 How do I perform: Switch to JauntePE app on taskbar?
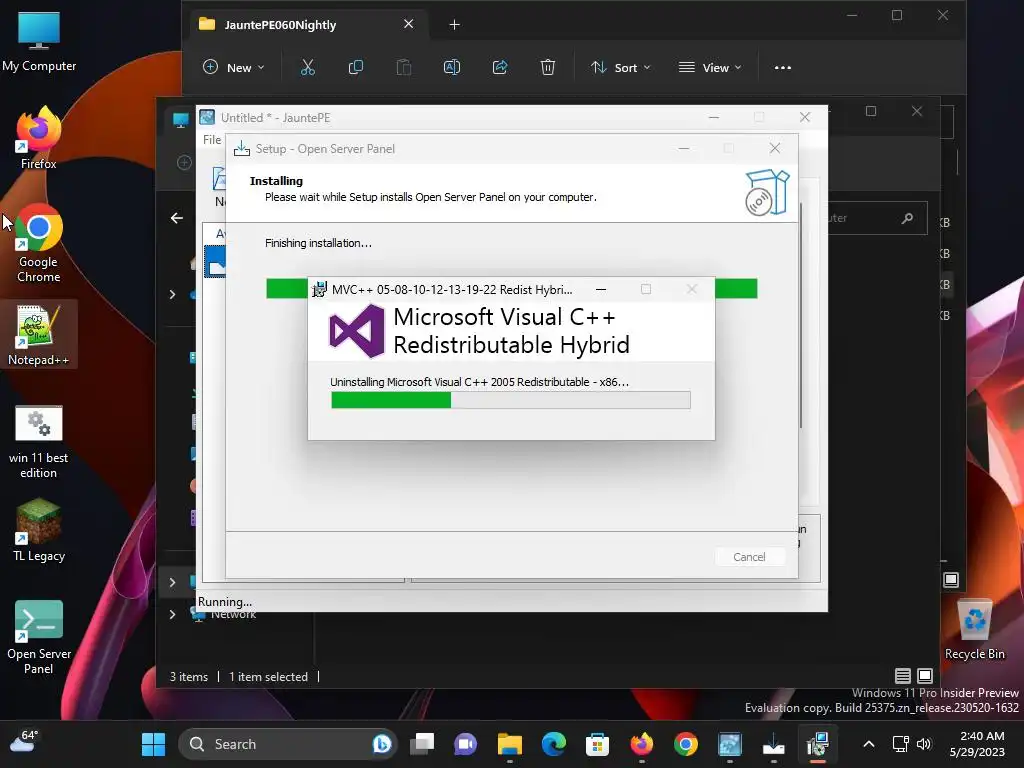730,744
